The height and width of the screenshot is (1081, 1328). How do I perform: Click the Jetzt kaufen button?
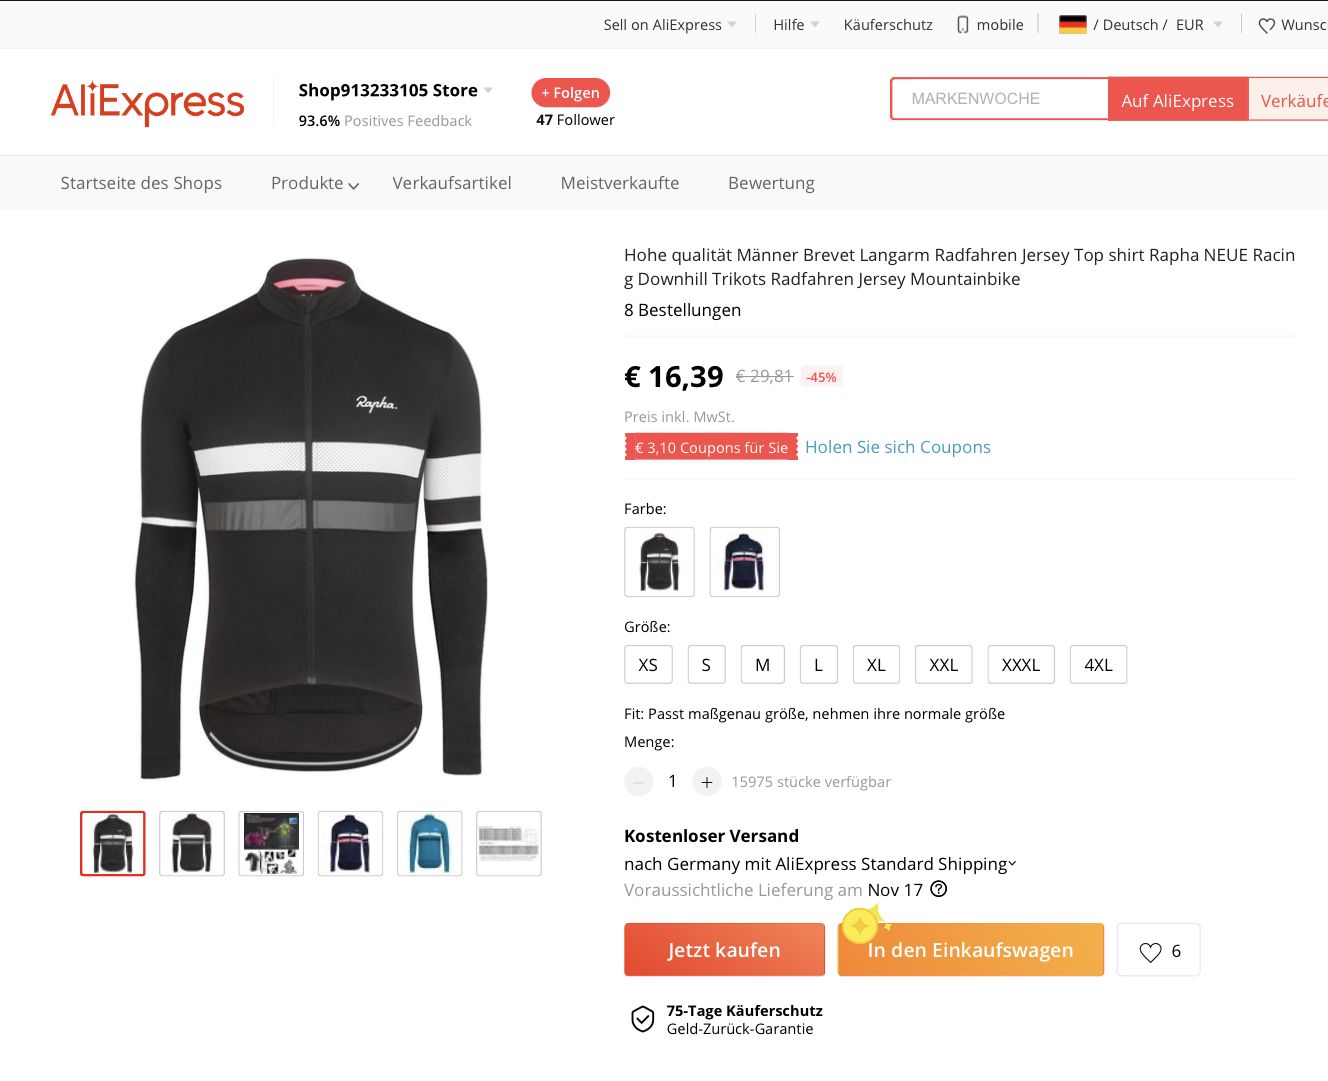(724, 950)
